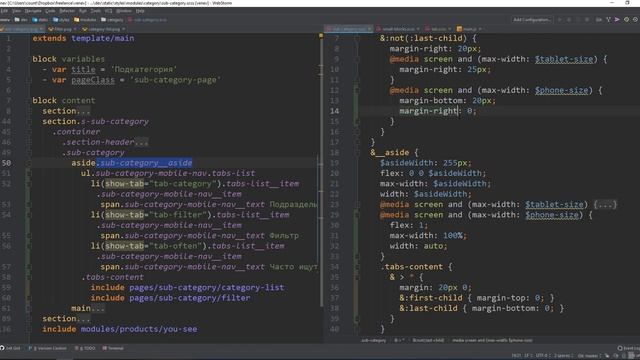The height and width of the screenshot is (360, 640).
Task: Click the VCS update project icon
Action: point(608,20)
